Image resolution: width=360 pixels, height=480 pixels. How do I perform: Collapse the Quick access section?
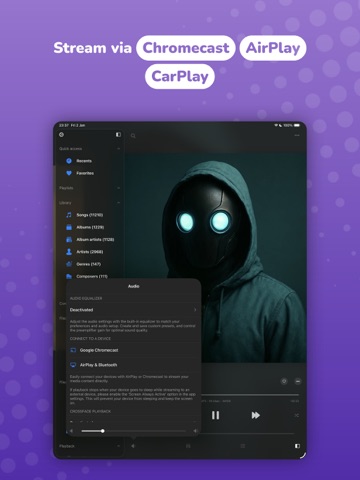coord(119,149)
